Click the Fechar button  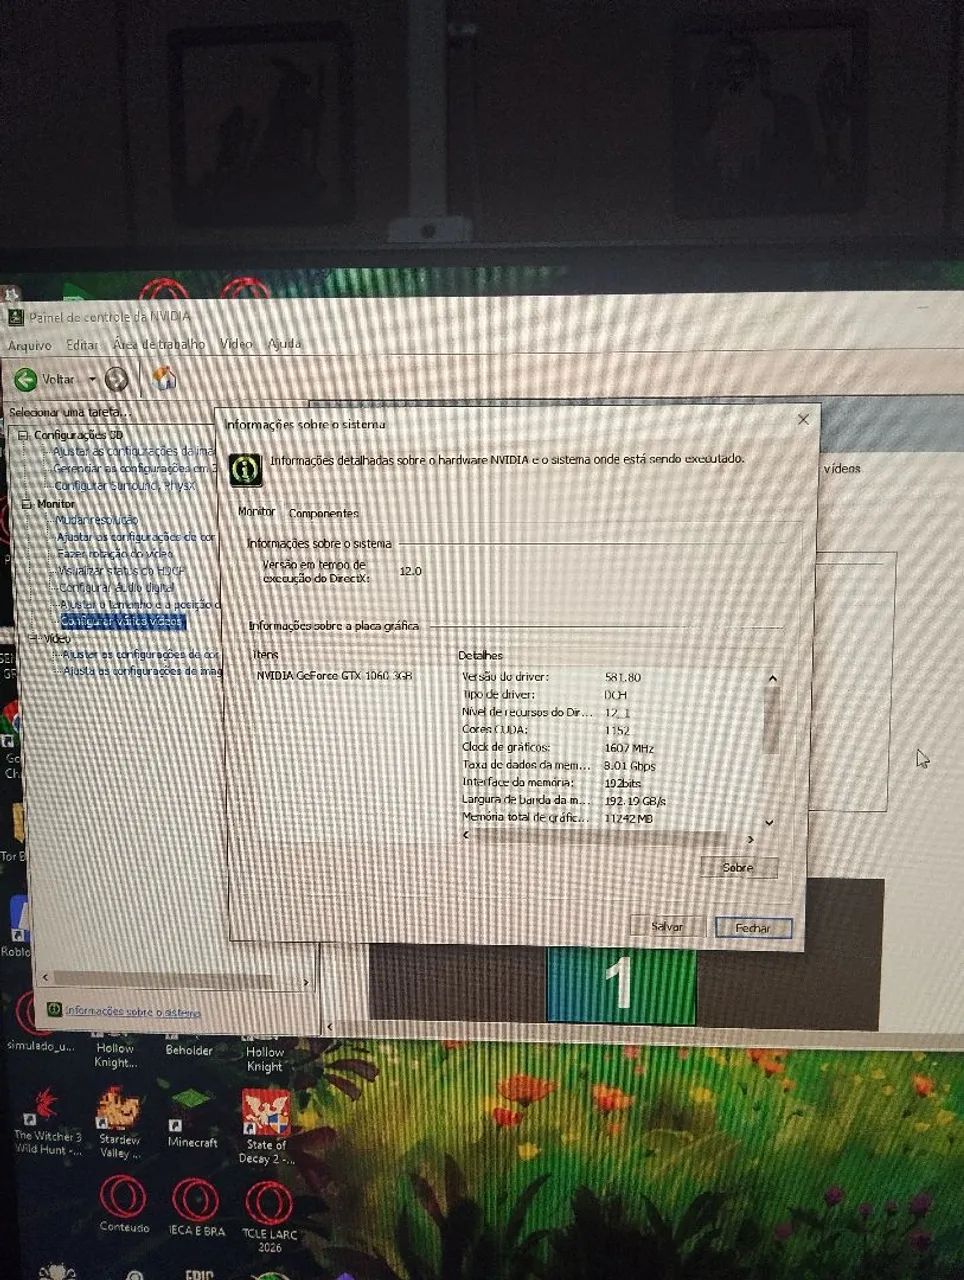pos(753,928)
